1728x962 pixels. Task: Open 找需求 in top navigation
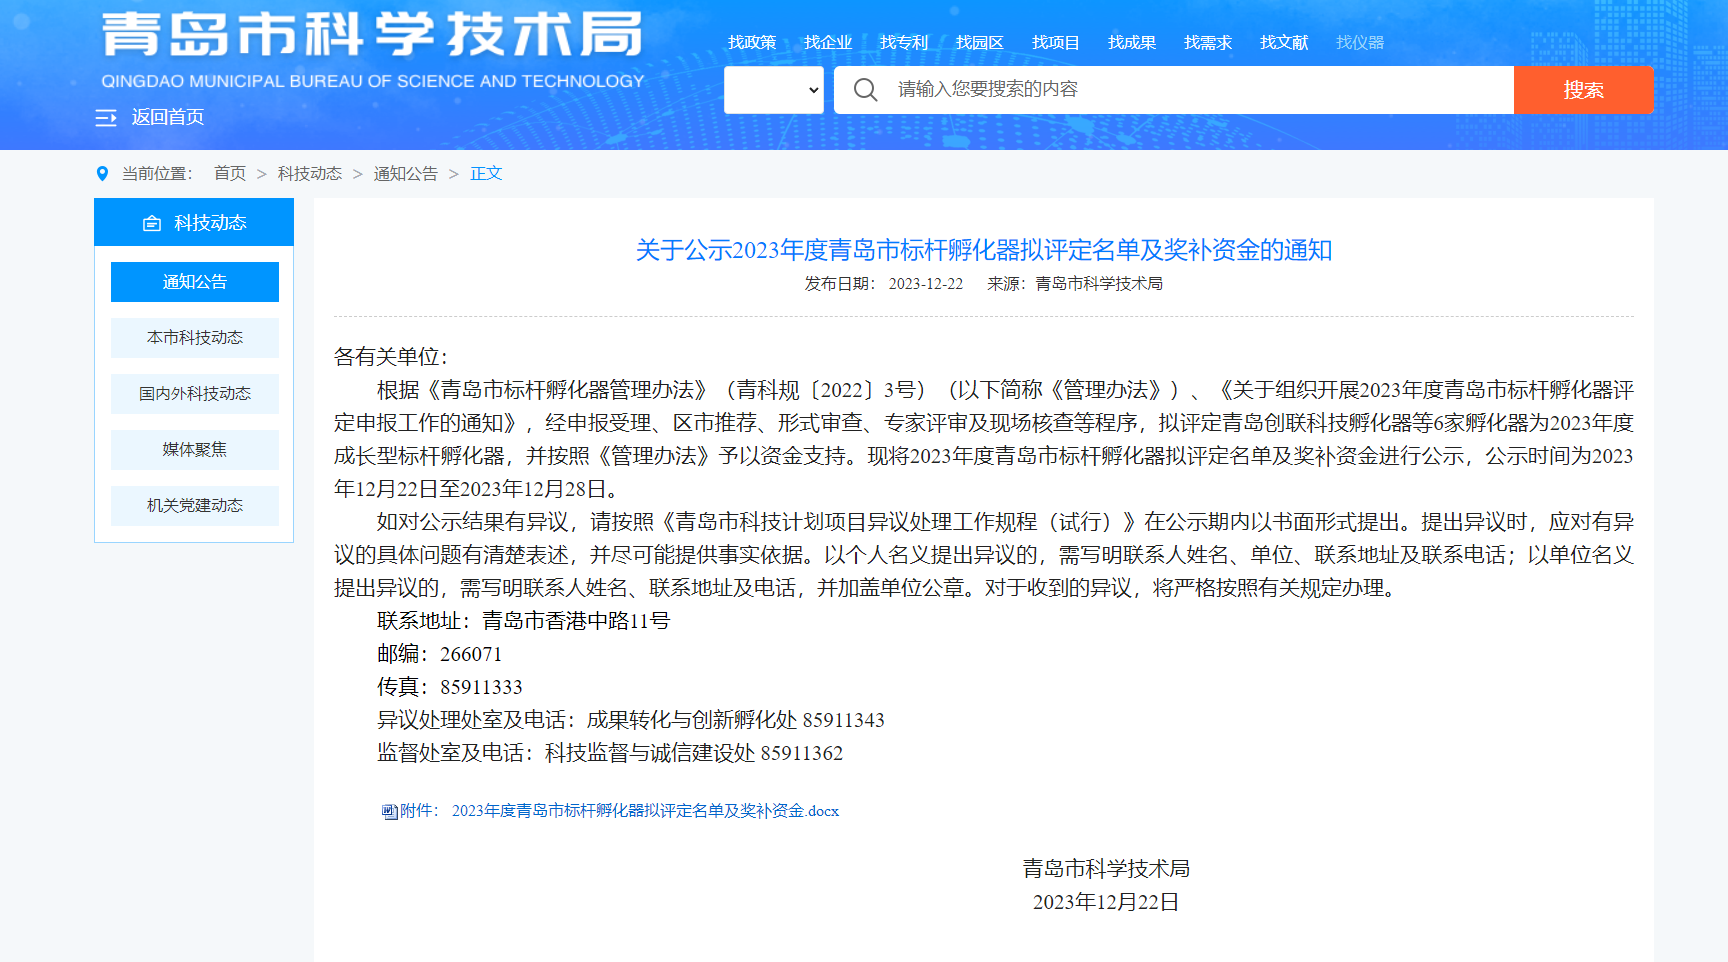click(1208, 42)
